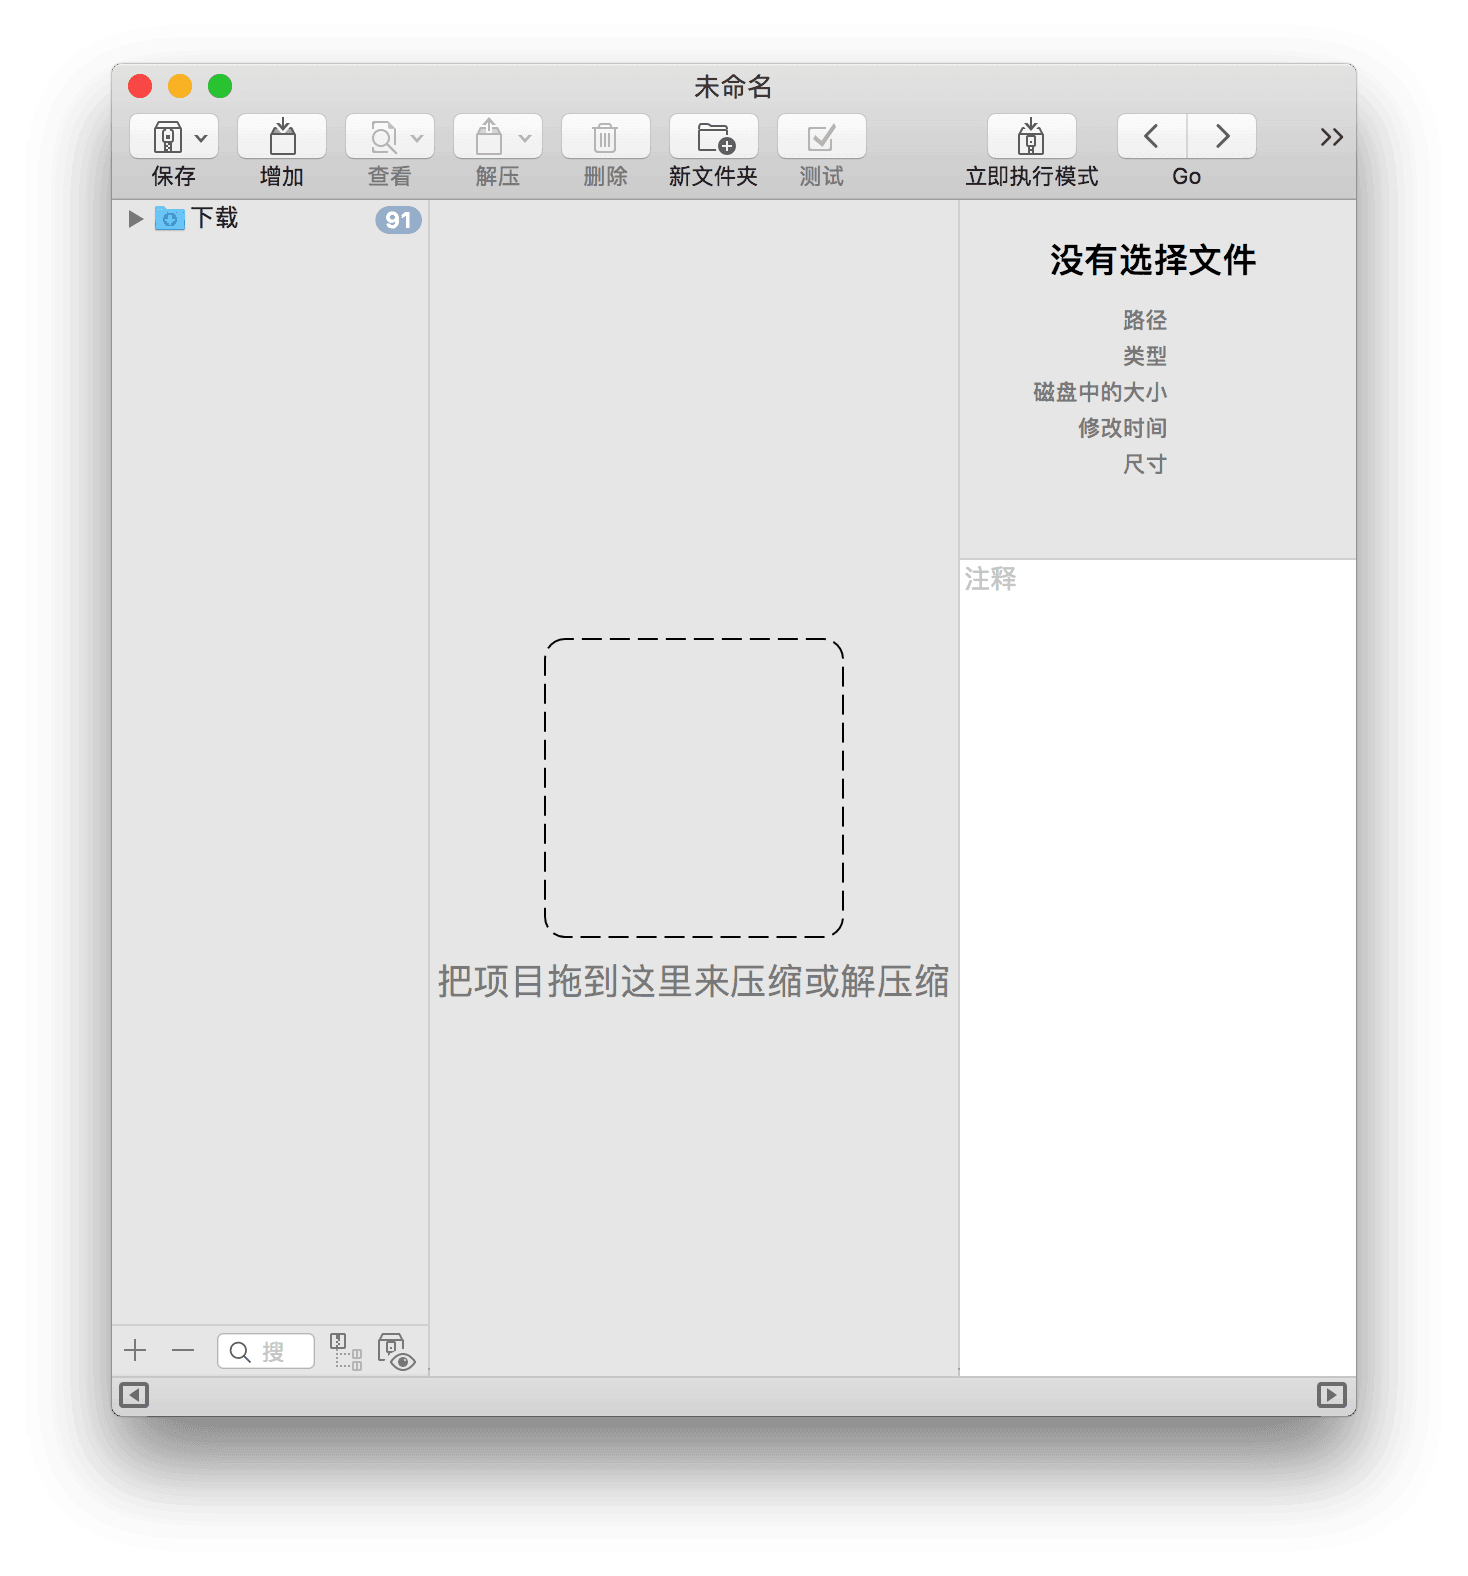
Task: Click the 保存 (Save) archive toolbar icon
Action: pyautogui.click(x=168, y=137)
